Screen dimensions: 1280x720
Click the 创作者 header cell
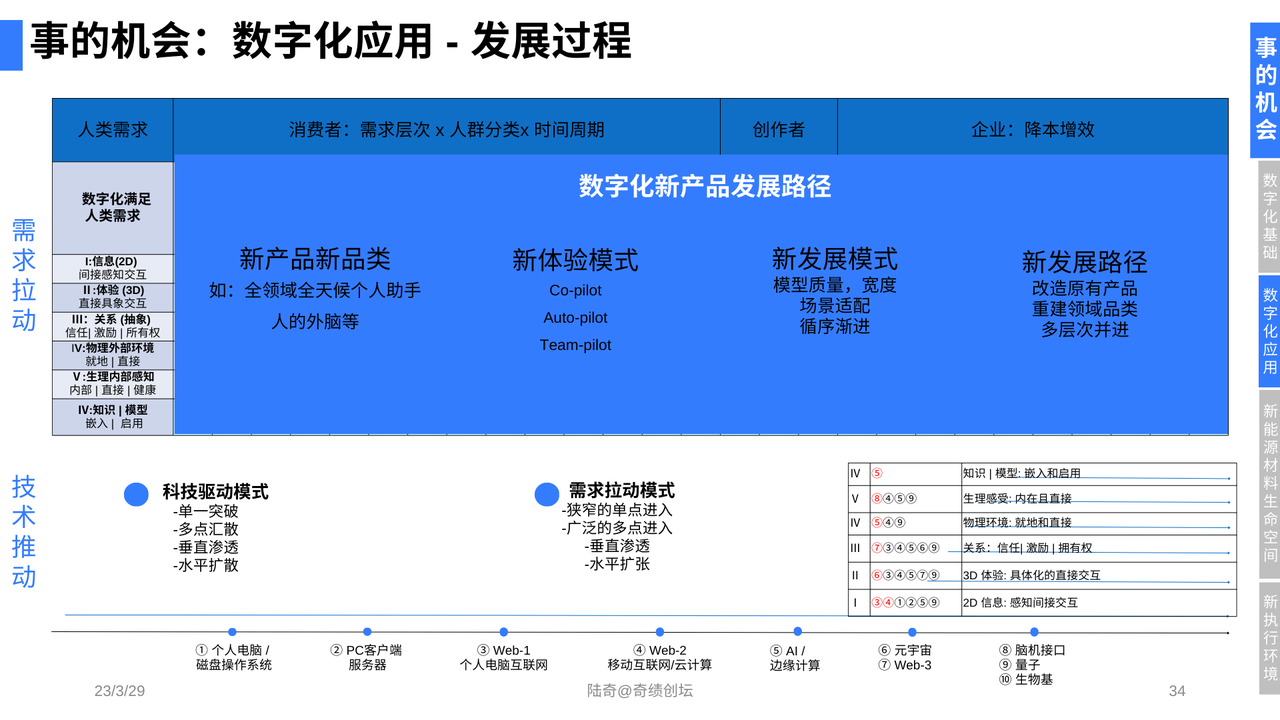778,130
